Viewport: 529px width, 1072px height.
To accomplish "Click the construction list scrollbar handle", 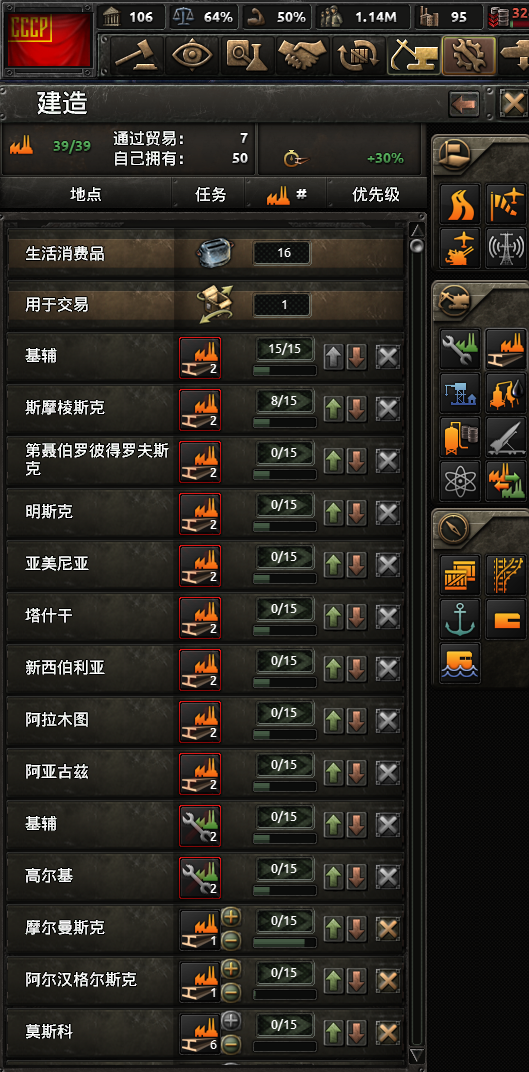I will [416, 245].
